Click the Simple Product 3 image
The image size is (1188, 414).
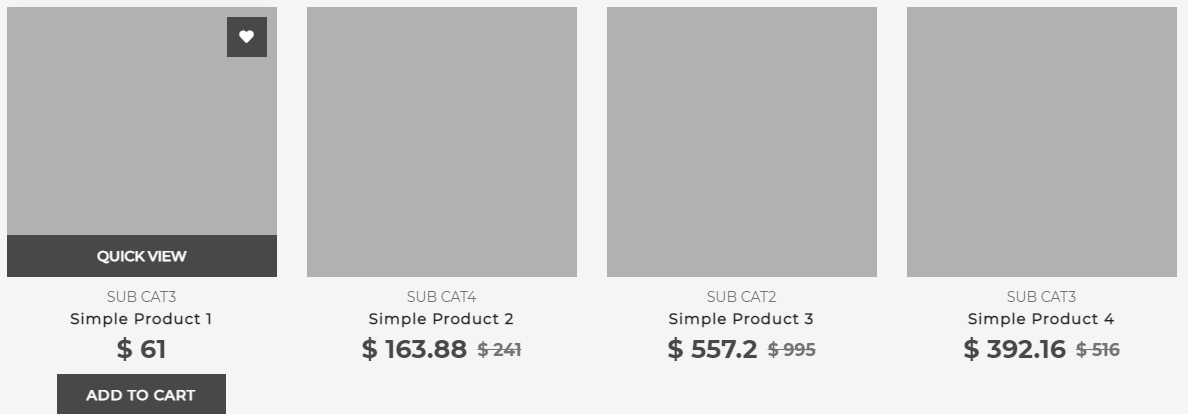[741, 141]
